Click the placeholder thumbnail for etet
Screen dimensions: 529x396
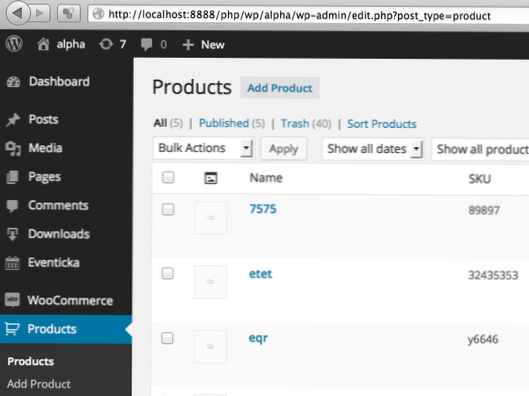pyautogui.click(x=210, y=282)
